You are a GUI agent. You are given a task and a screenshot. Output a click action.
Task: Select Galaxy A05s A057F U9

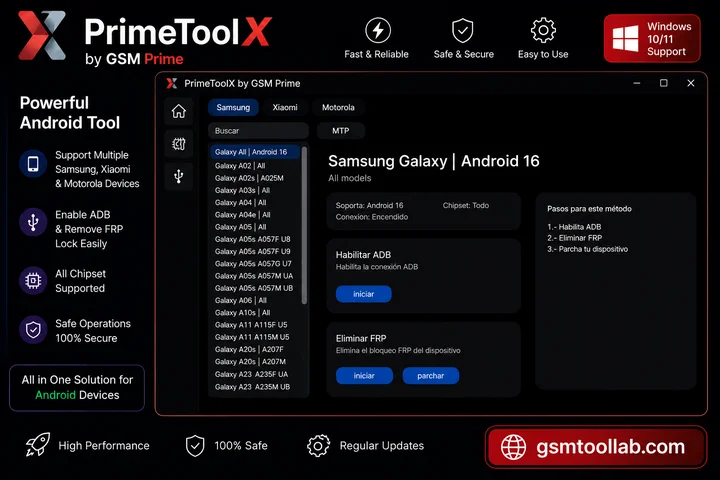(x=255, y=252)
